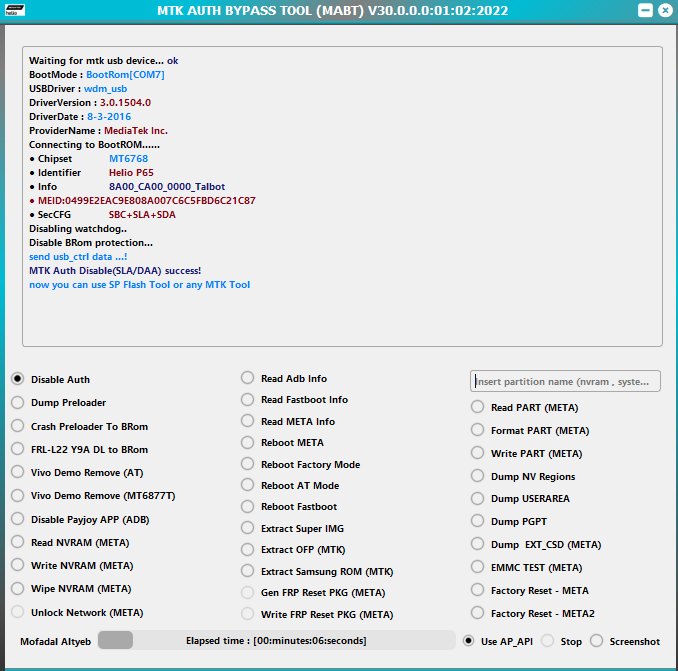Image resolution: width=678 pixels, height=671 pixels.
Task: Select Read PART (META)
Action: (x=477, y=407)
